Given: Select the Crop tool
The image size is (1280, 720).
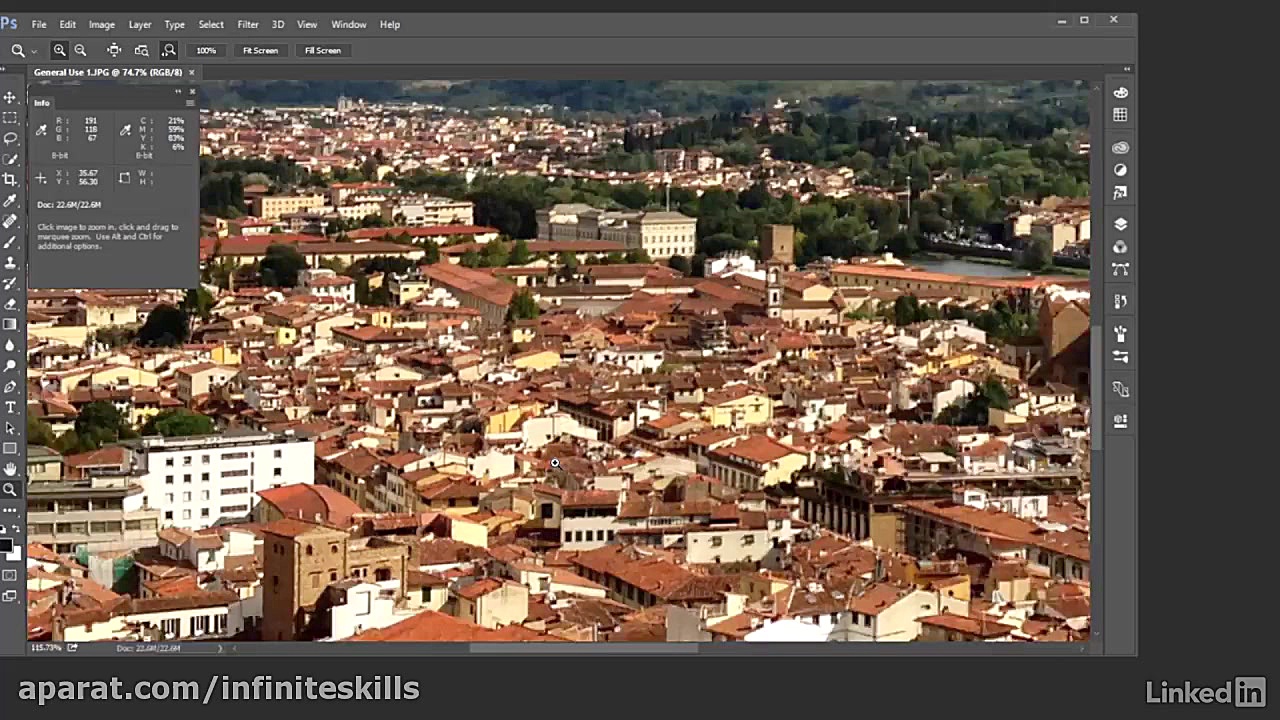Looking at the screenshot, I should pos(10,180).
